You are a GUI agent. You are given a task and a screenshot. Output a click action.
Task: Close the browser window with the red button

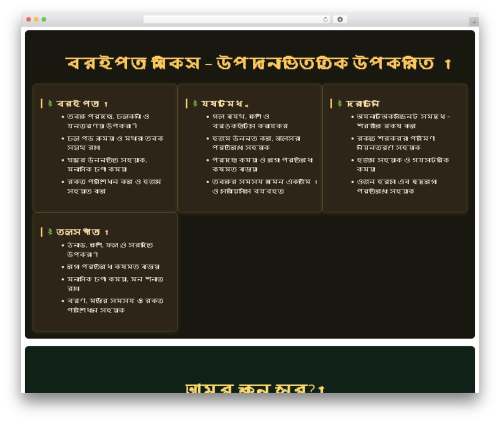tap(29, 19)
